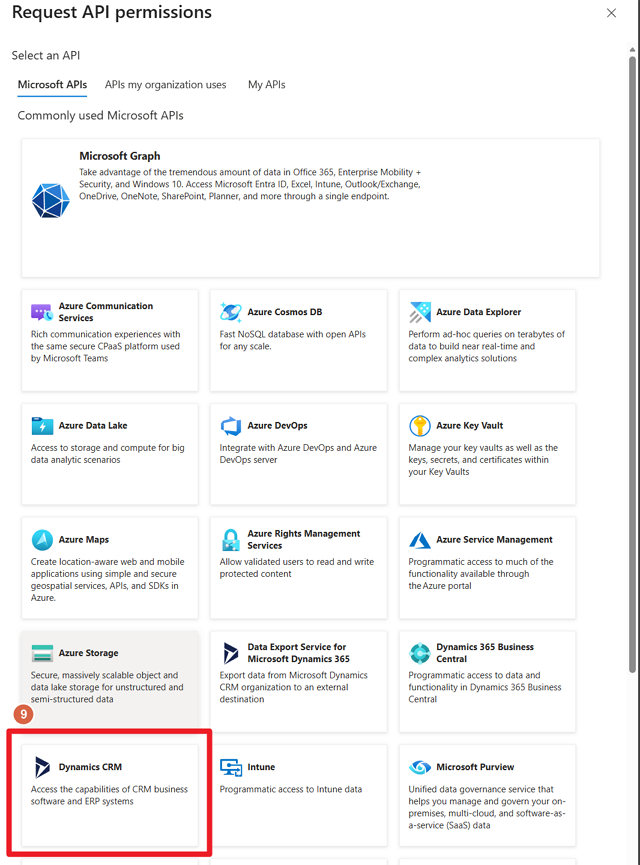Click the Azure Rights Management Services lock icon

(231, 540)
